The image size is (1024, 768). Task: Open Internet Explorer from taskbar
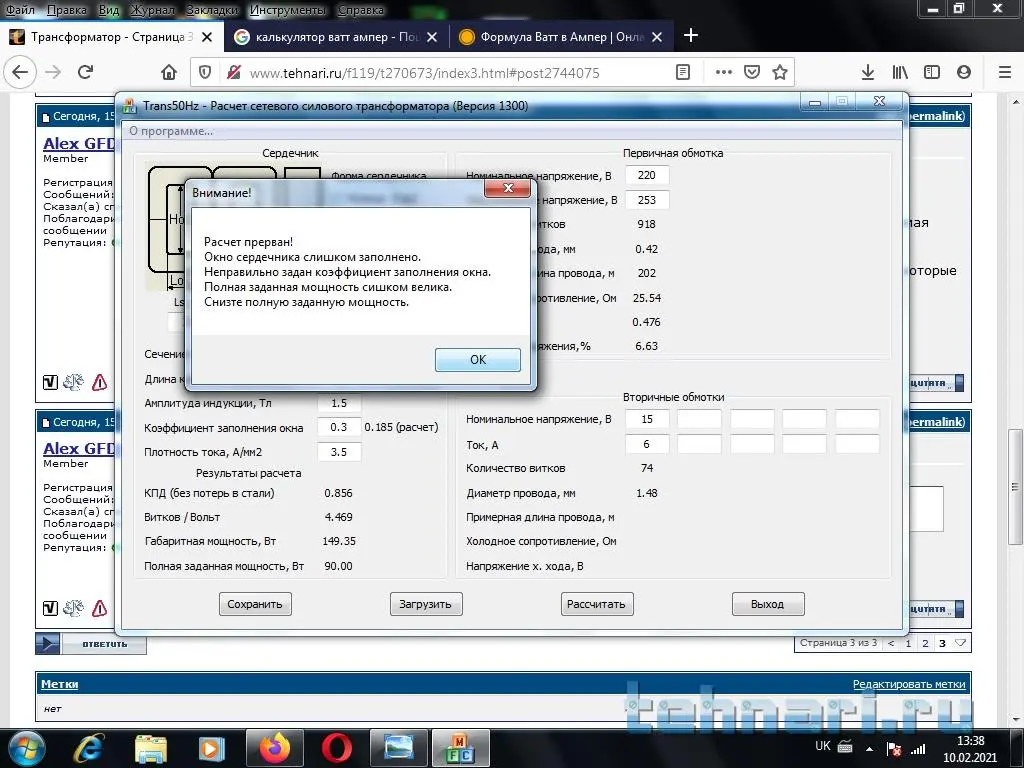(88, 748)
